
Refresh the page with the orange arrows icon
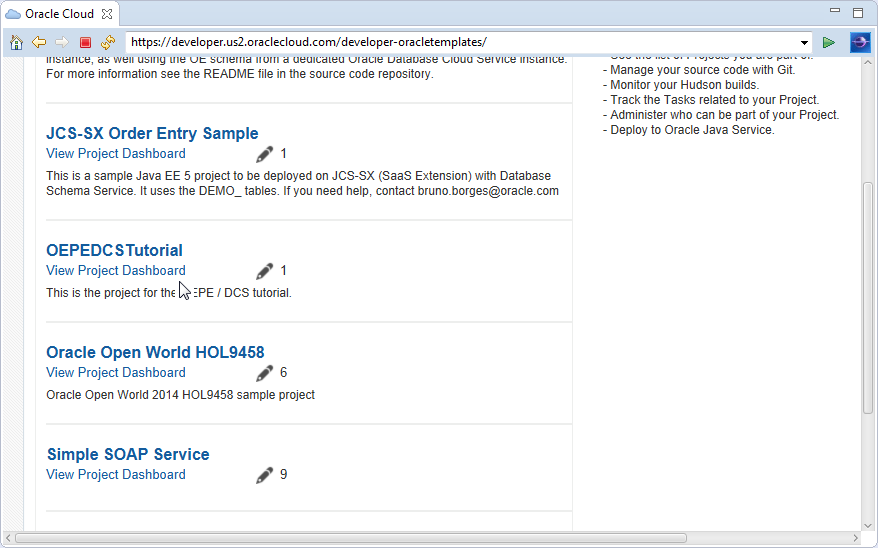pos(108,42)
